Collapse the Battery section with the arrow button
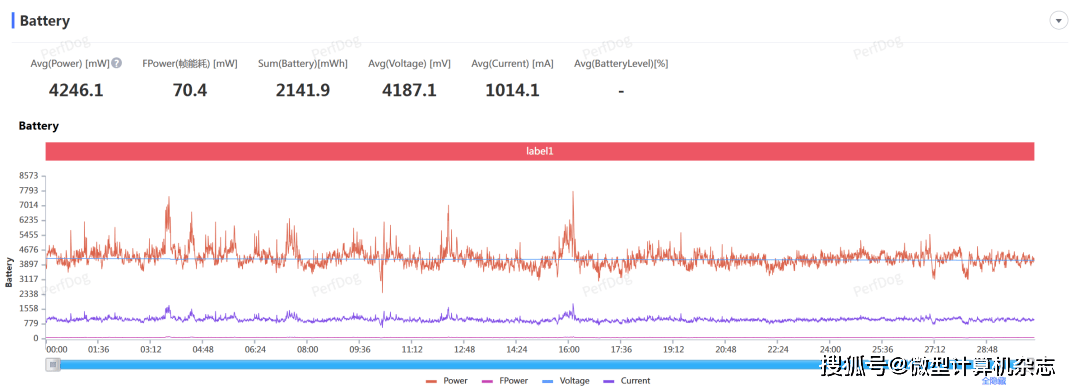Image resolution: width=1080 pixels, height=389 pixels. click(x=1059, y=21)
